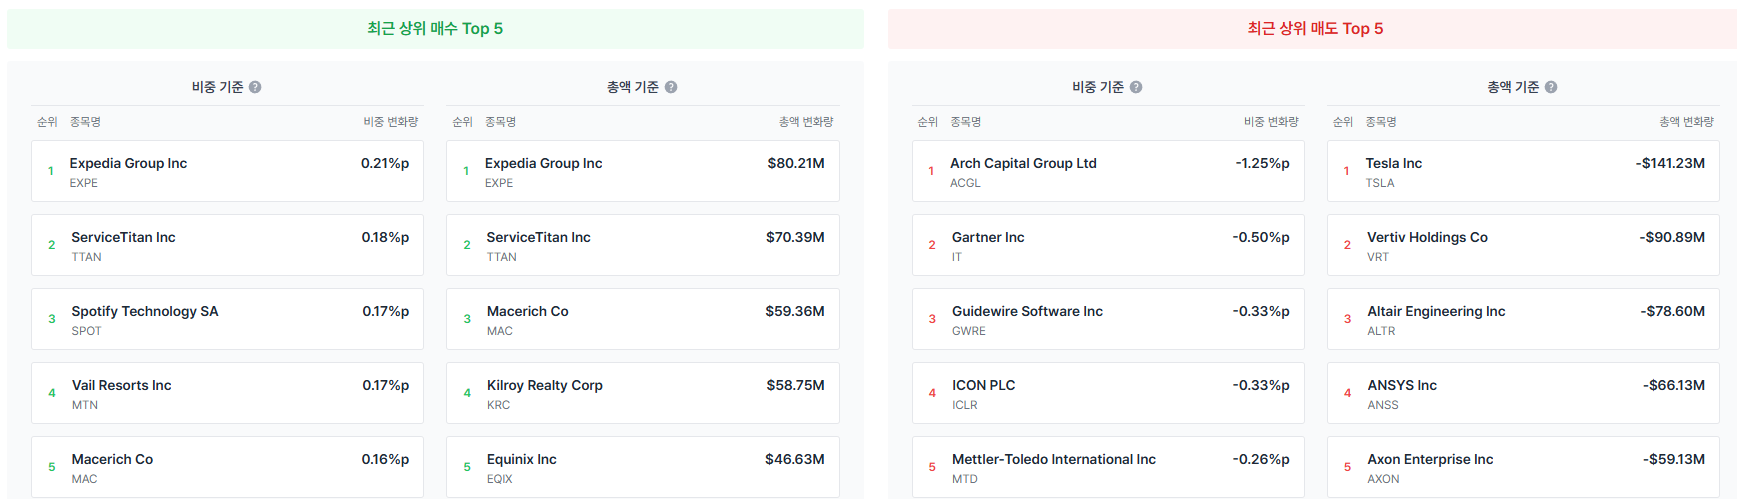Click the ACGL ticker symbol
1737x499 pixels.
pos(965,183)
